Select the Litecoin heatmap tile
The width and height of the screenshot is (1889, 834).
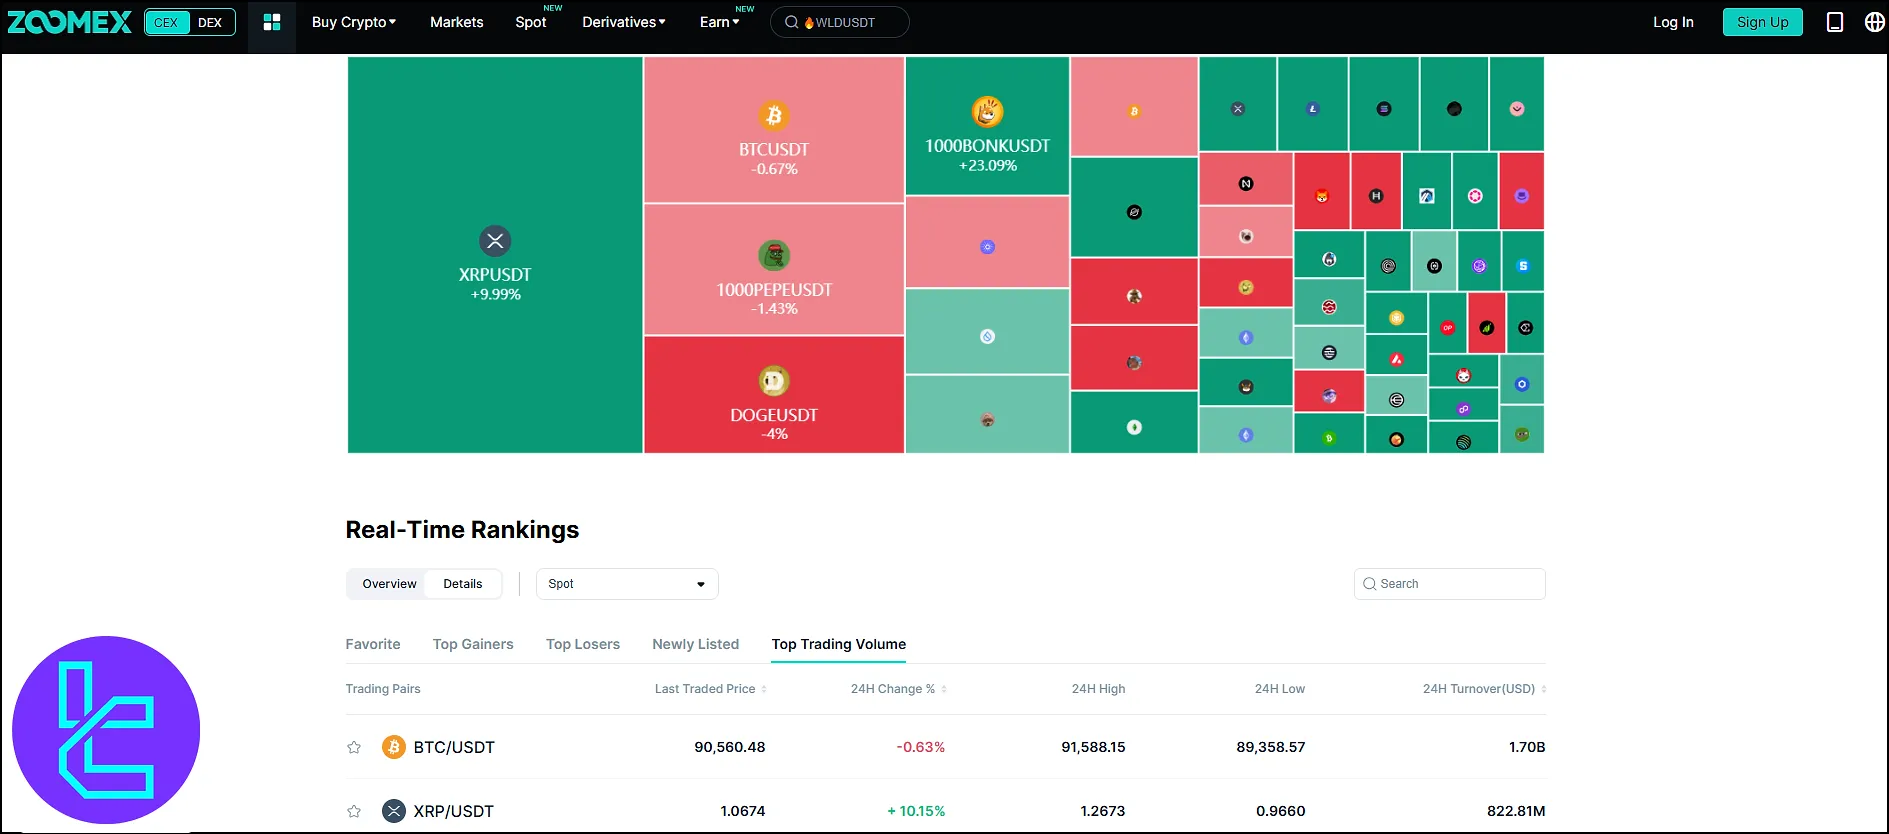click(x=1313, y=104)
